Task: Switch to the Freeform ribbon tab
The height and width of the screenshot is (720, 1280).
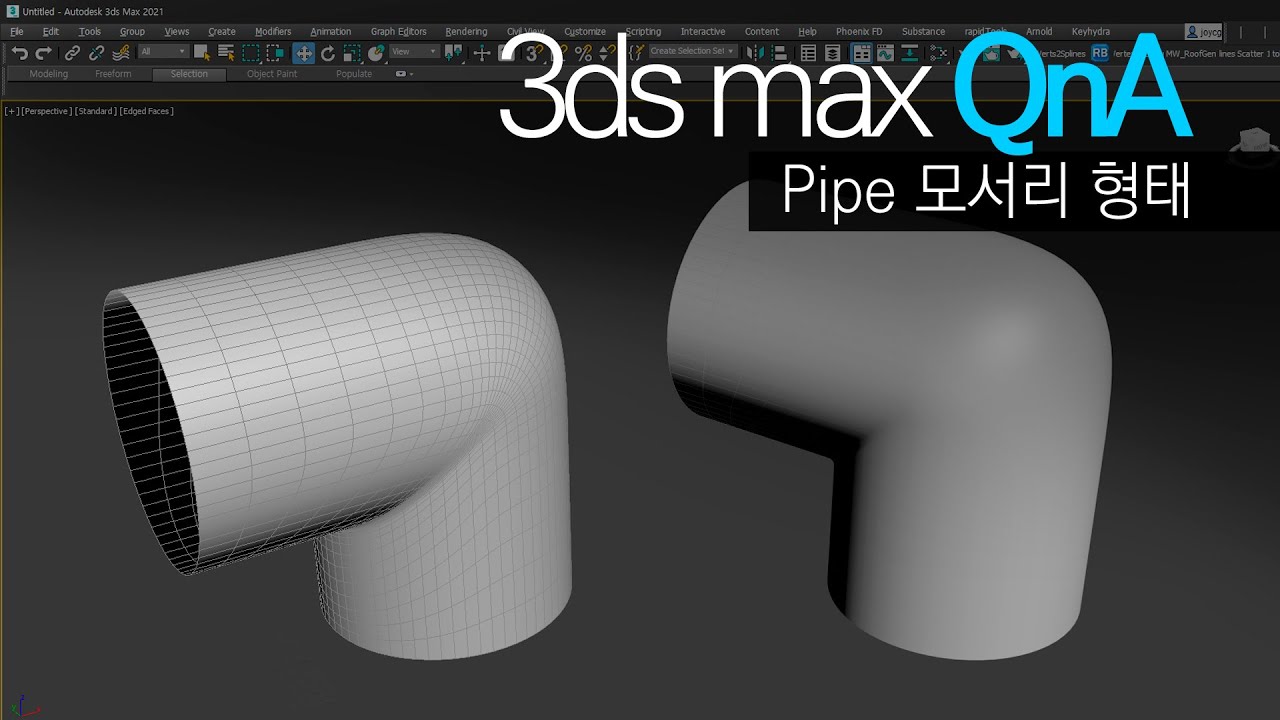Action: (113, 74)
